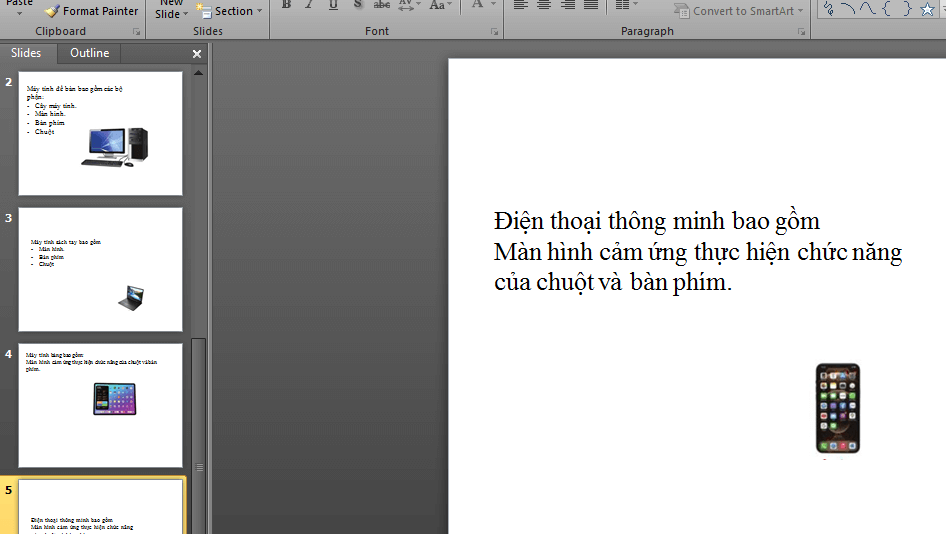Close the Slides/Outline pane with the X
Screen dimensions: 946x534
coord(197,54)
